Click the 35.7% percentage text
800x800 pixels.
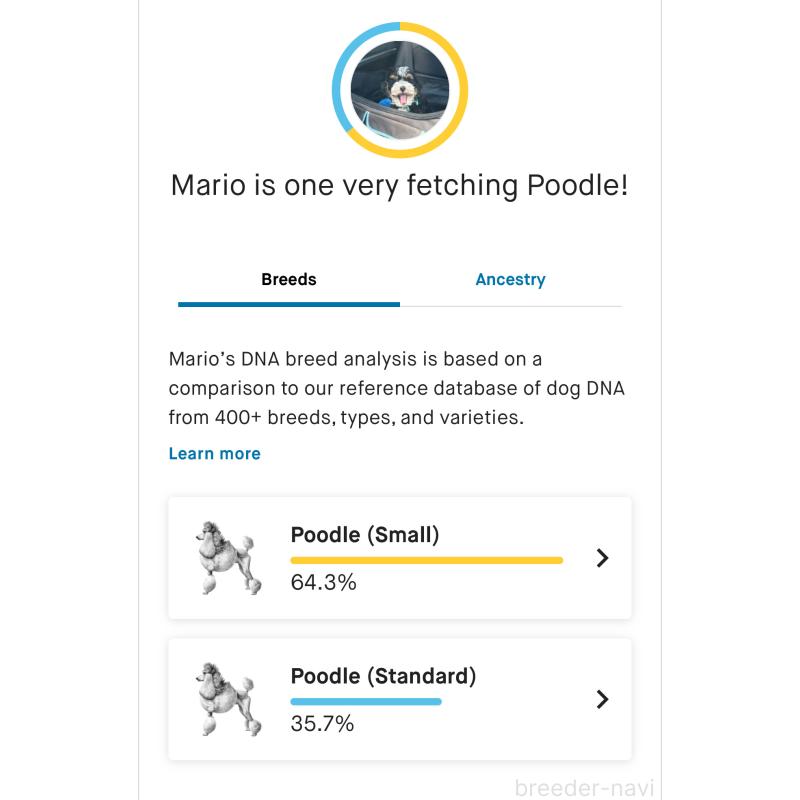(x=322, y=723)
